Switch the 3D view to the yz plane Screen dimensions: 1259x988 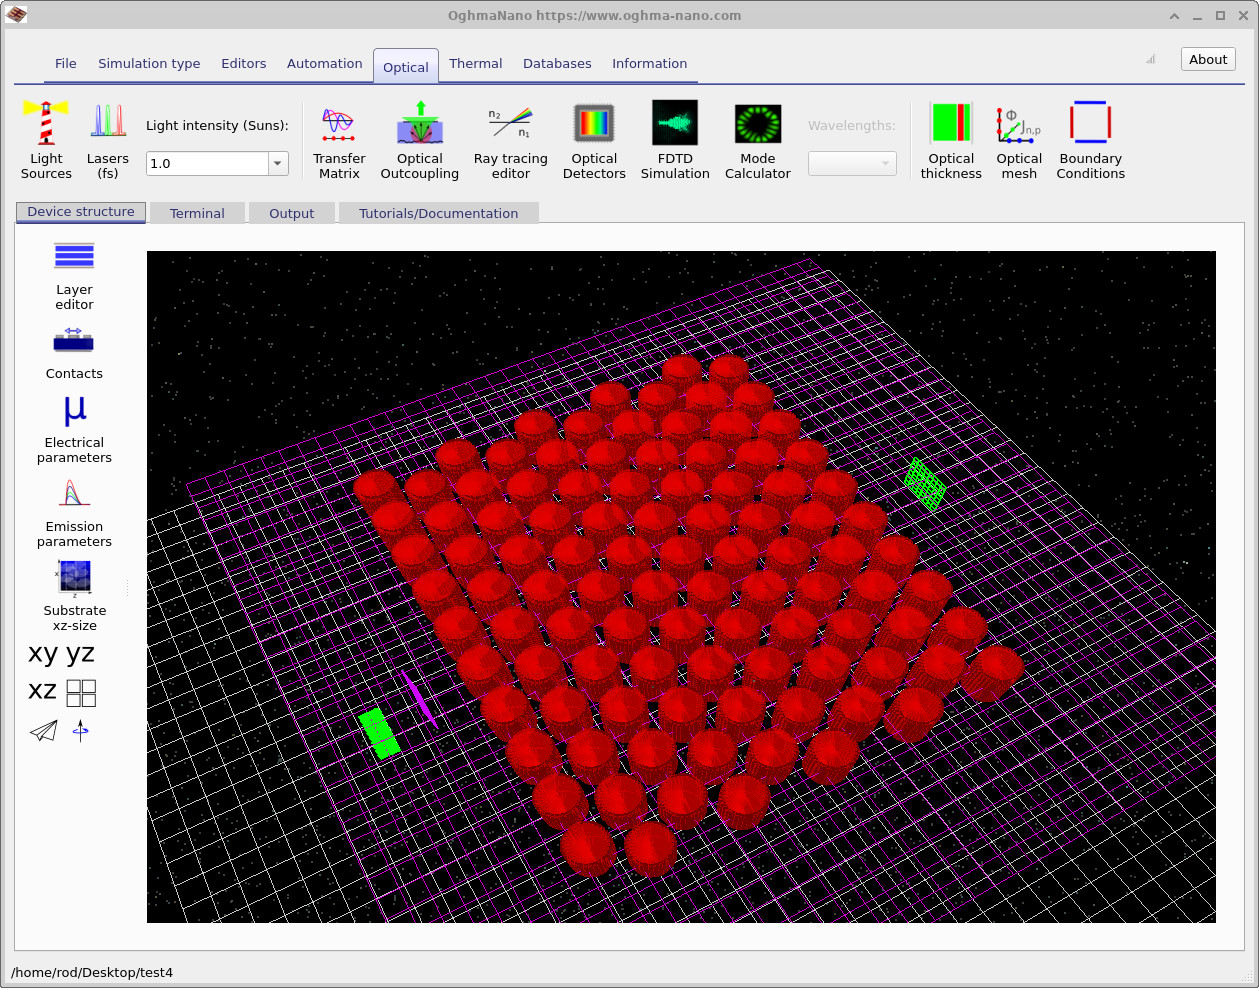[80, 654]
